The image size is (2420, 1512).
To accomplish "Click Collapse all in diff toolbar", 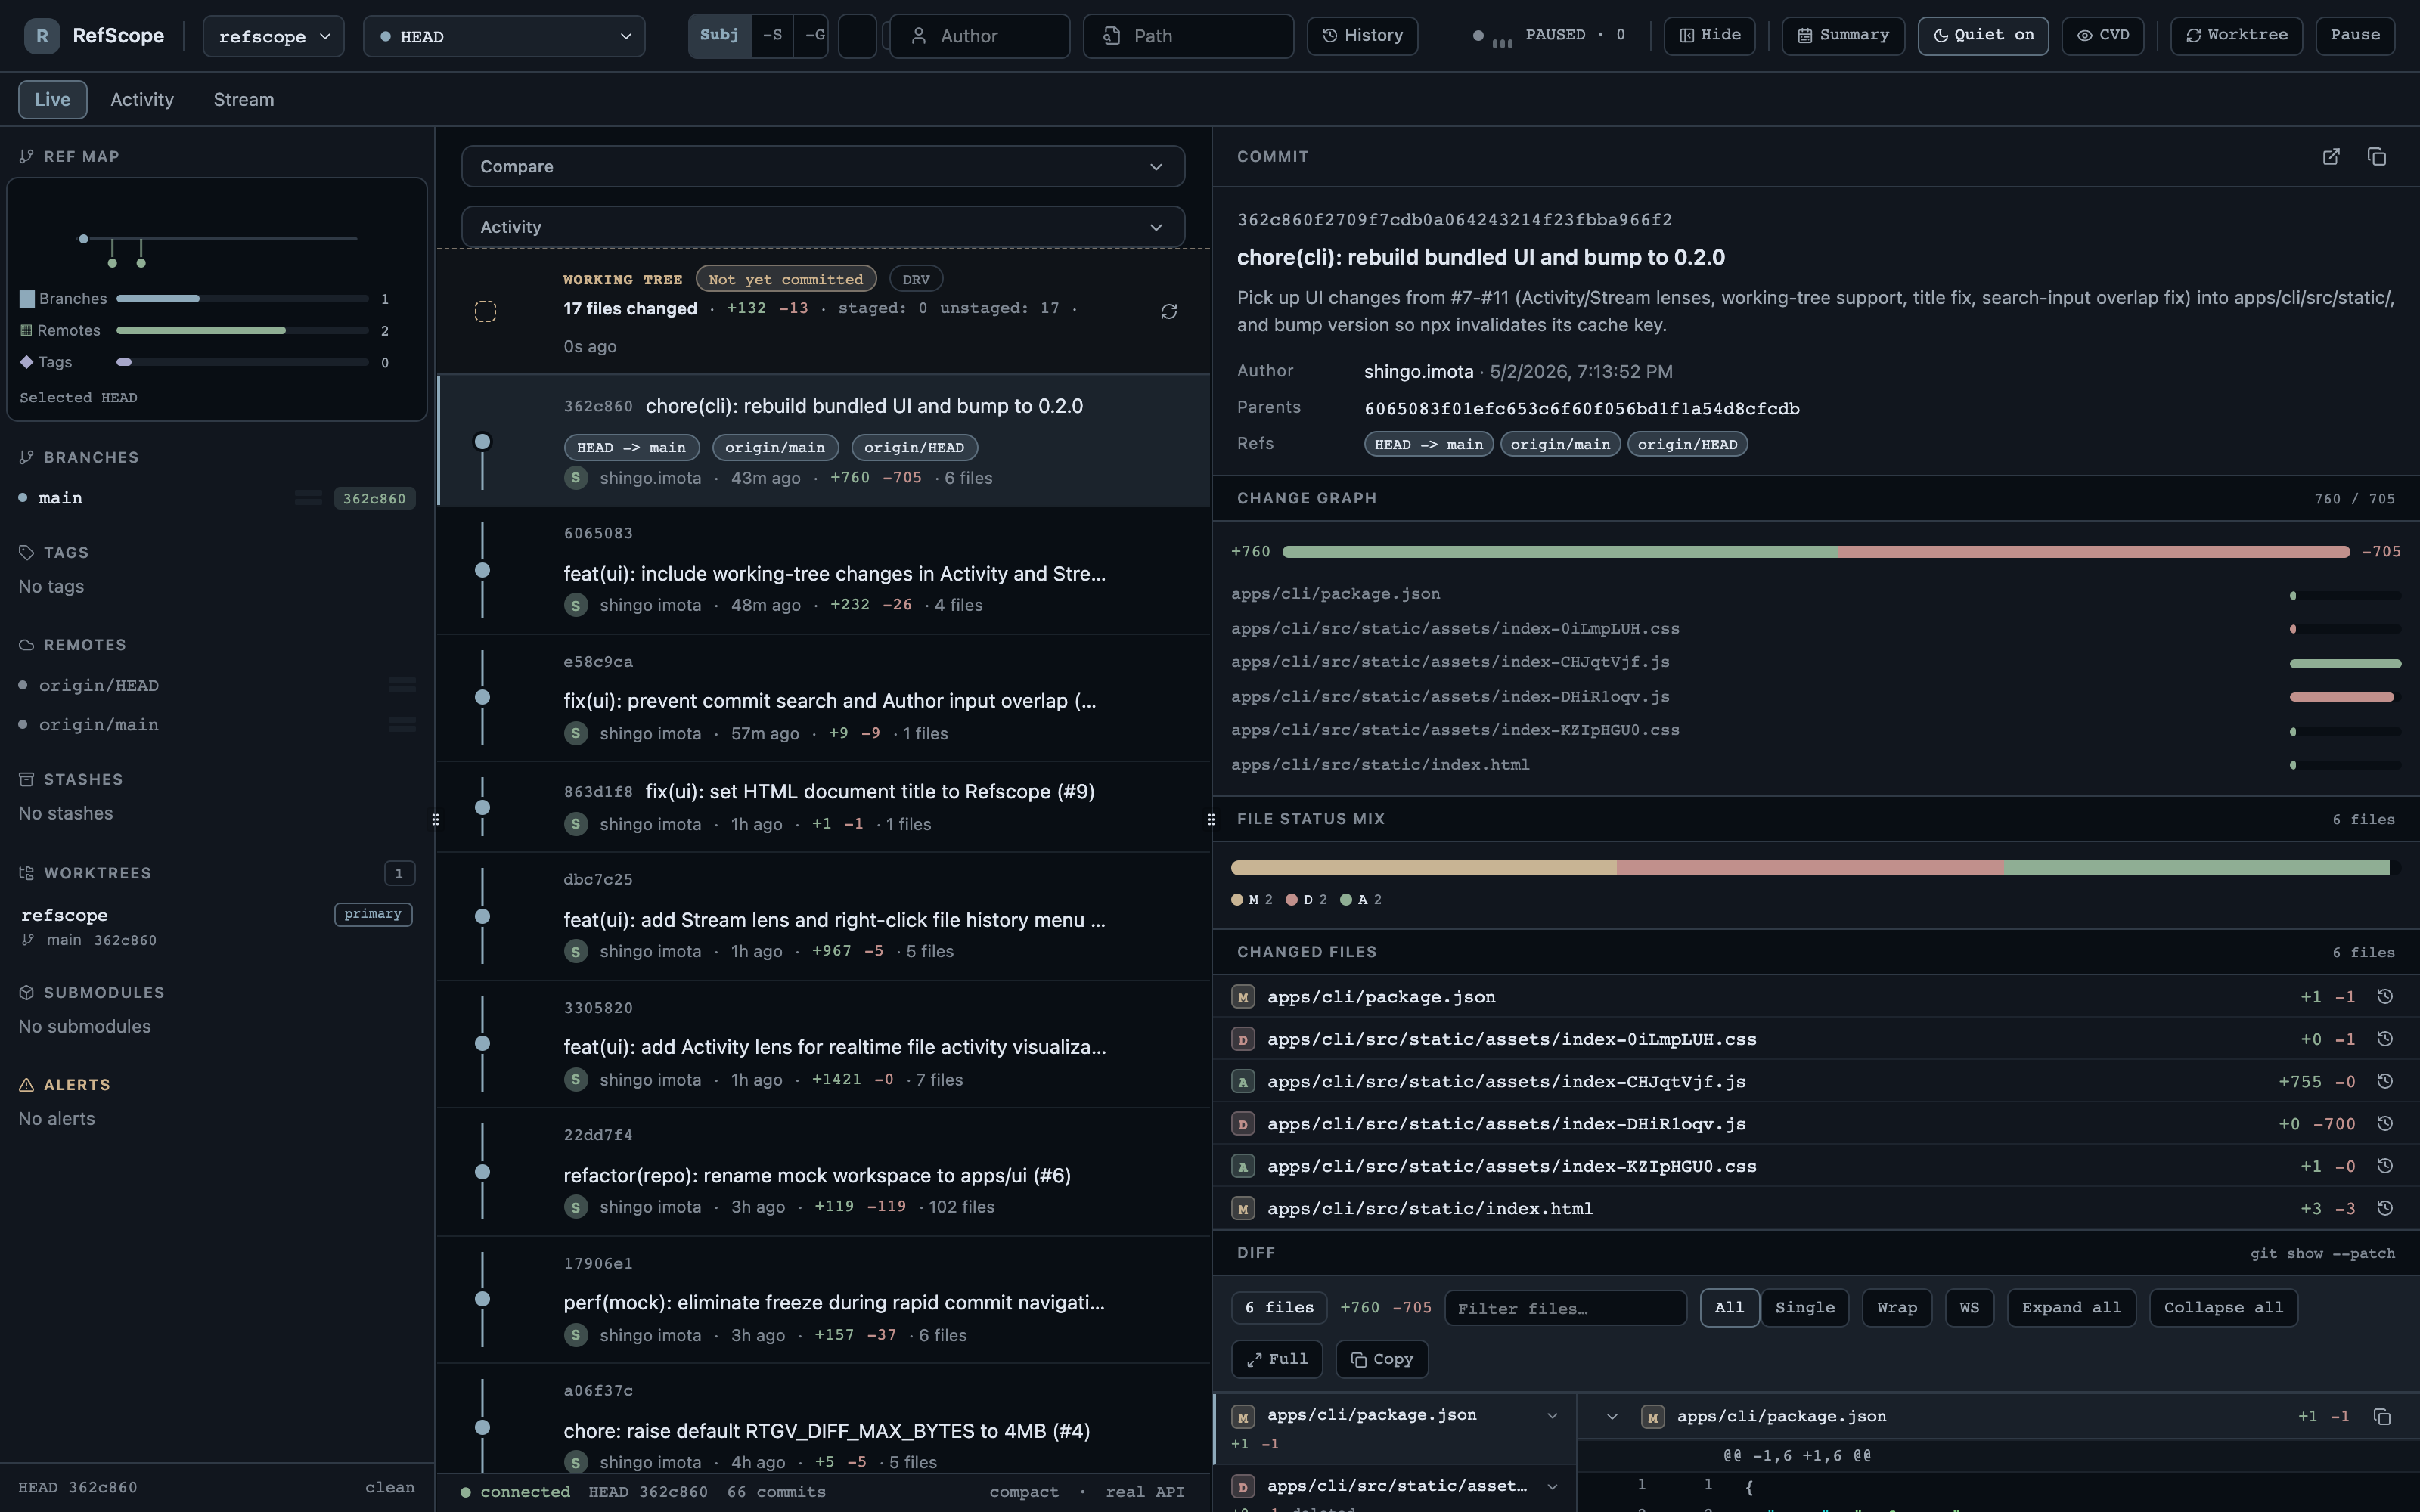I will [x=2223, y=1308].
